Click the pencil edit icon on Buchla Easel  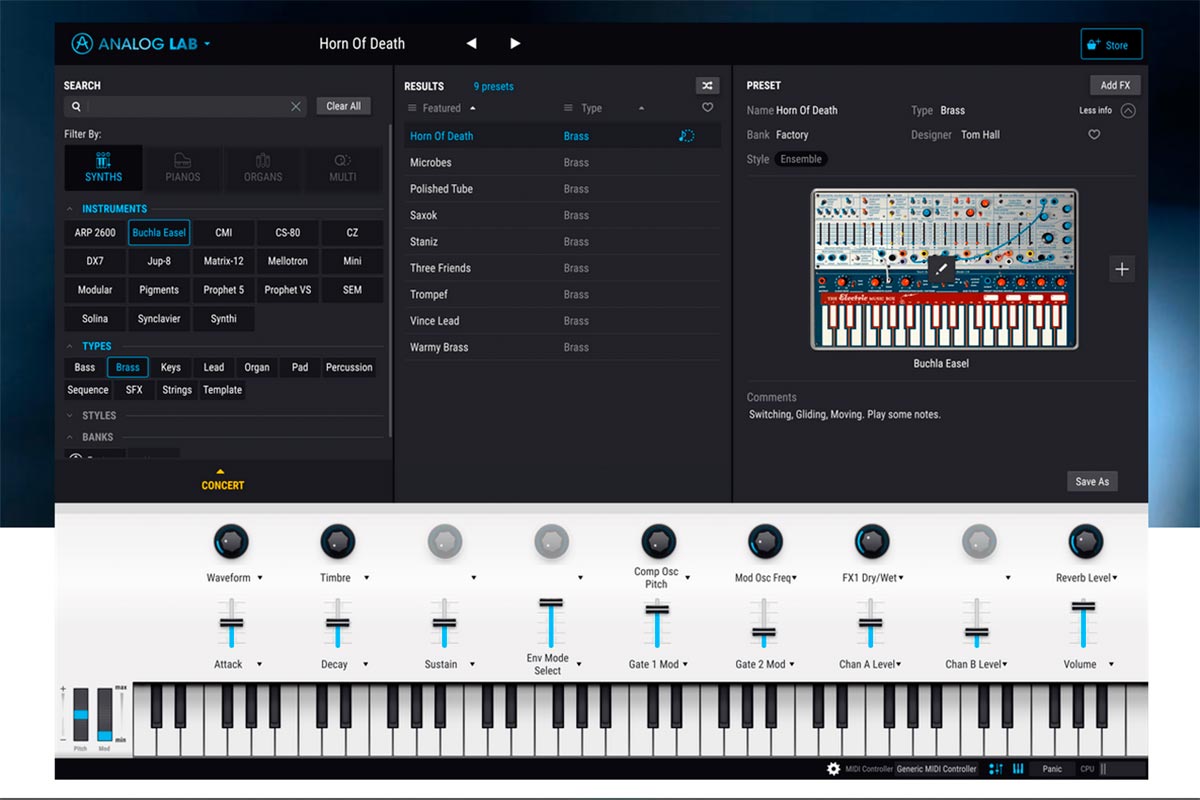(941, 268)
